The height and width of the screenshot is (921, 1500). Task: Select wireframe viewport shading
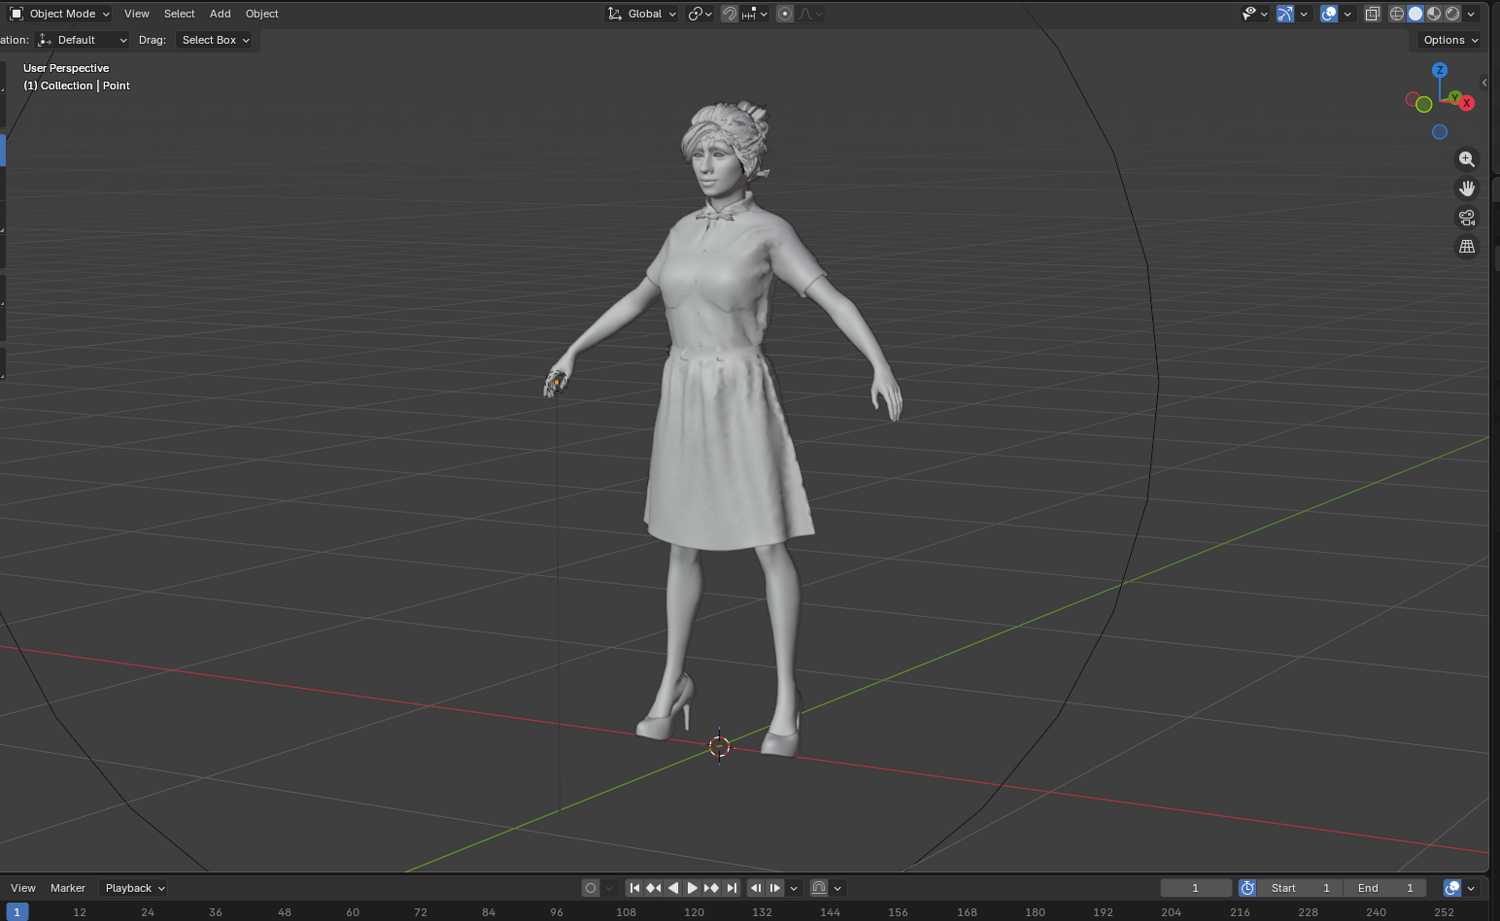[1396, 14]
